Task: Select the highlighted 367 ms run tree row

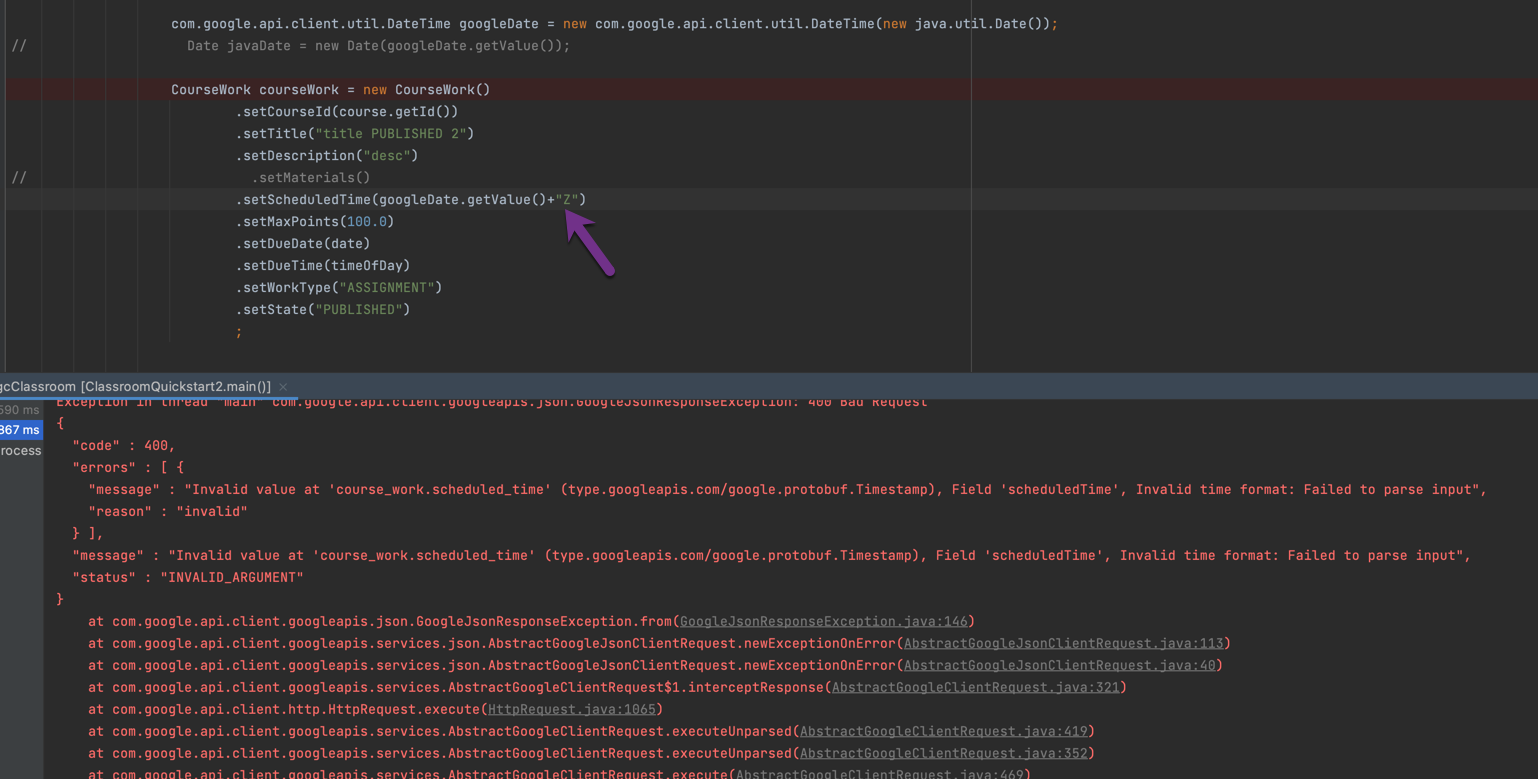Action: point(21,430)
